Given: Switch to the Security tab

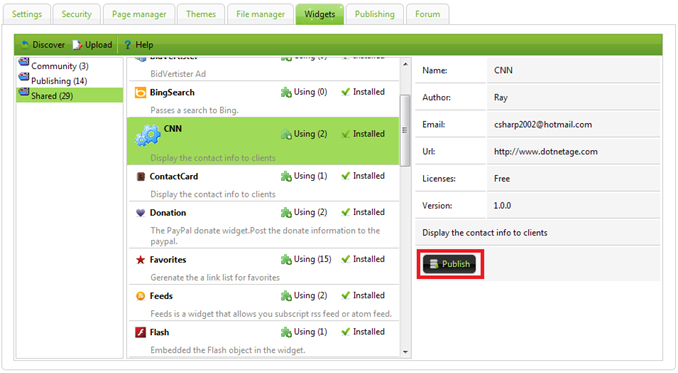Looking at the screenshot, I should tap(77, 14).
